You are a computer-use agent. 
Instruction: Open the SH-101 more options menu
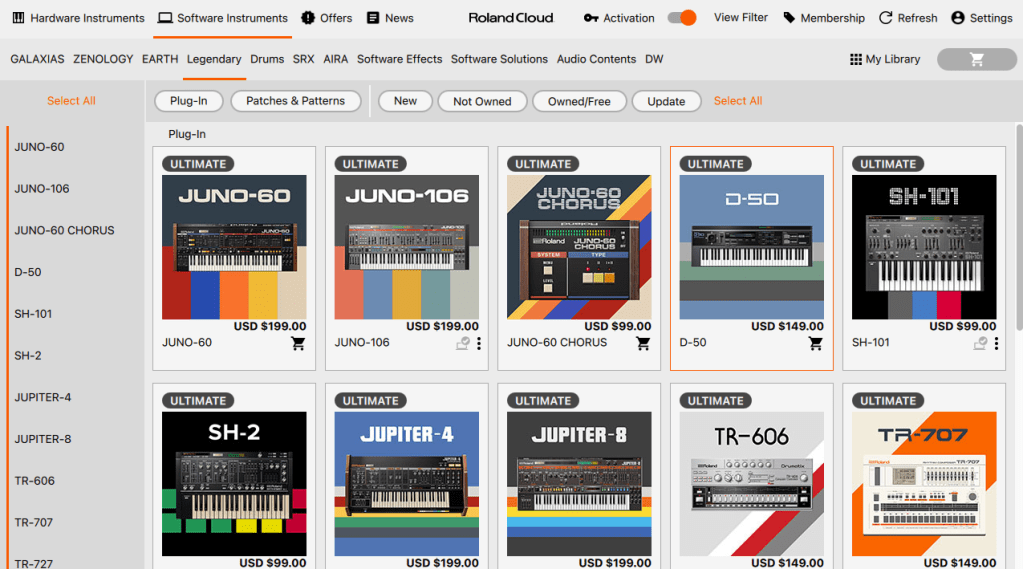pyautogui.click(x=996, y=343)
